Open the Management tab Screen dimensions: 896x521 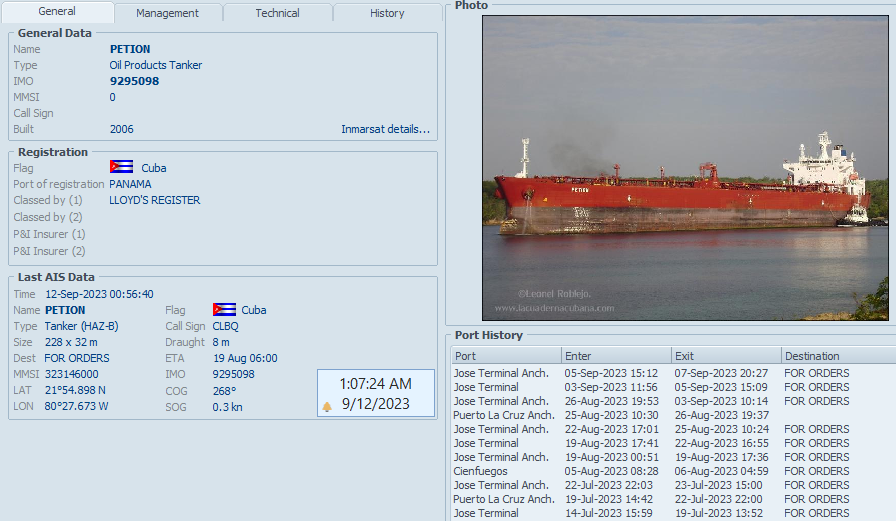(167, 13)
